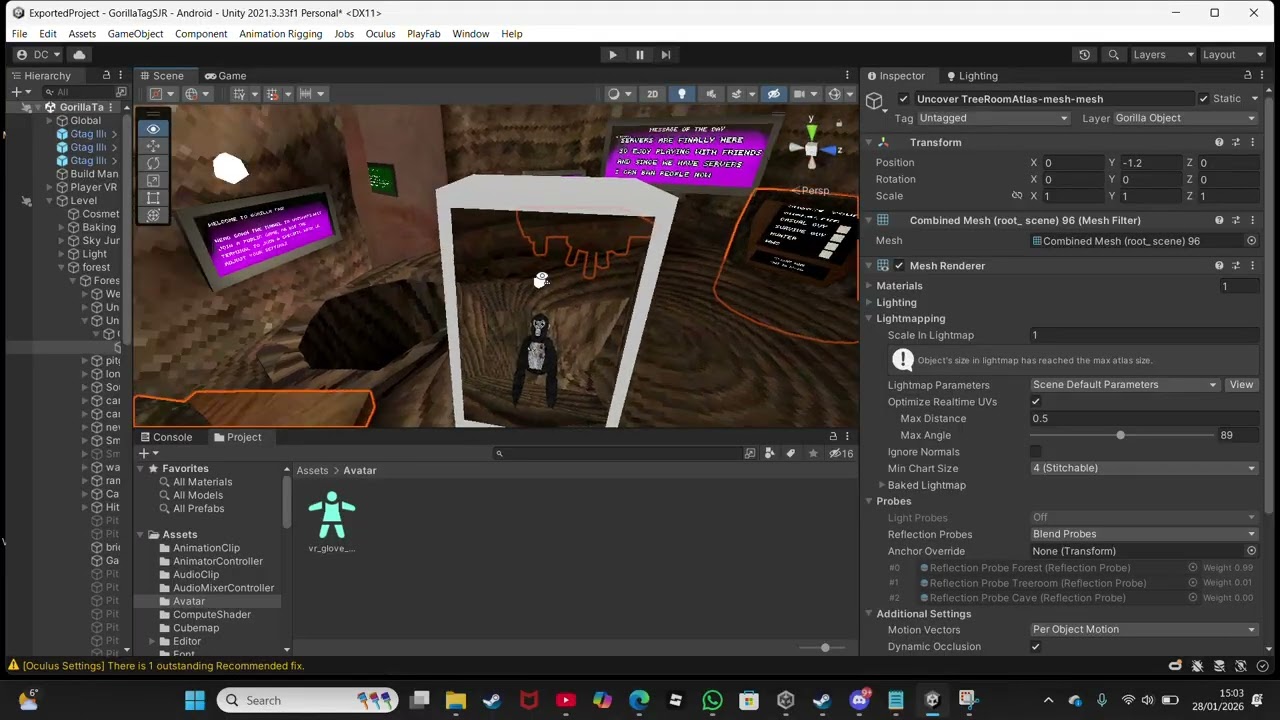Uncheck the GameObject active checkbox
1280x720 pixels.
click(x=904, y=98)
